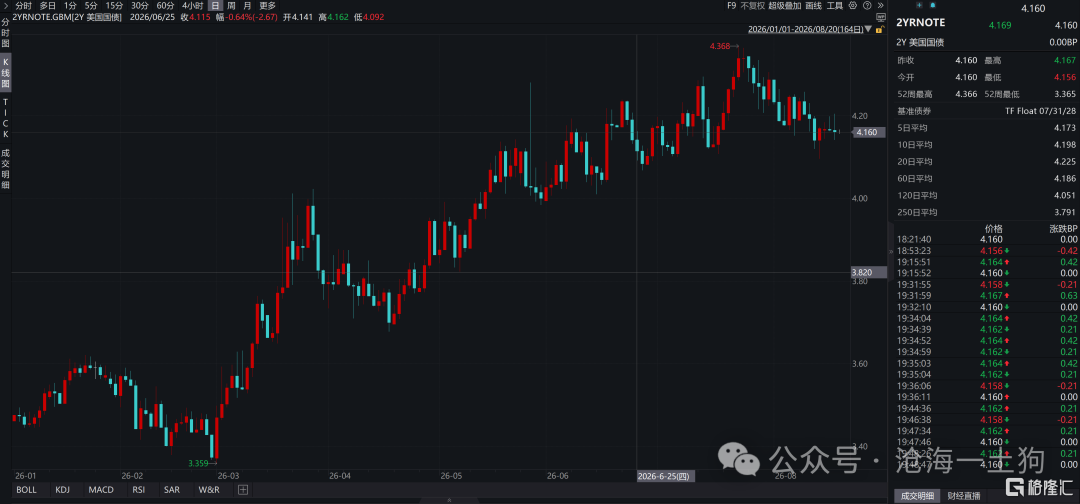Select the 19:44:36 trade row

point(986,408)
